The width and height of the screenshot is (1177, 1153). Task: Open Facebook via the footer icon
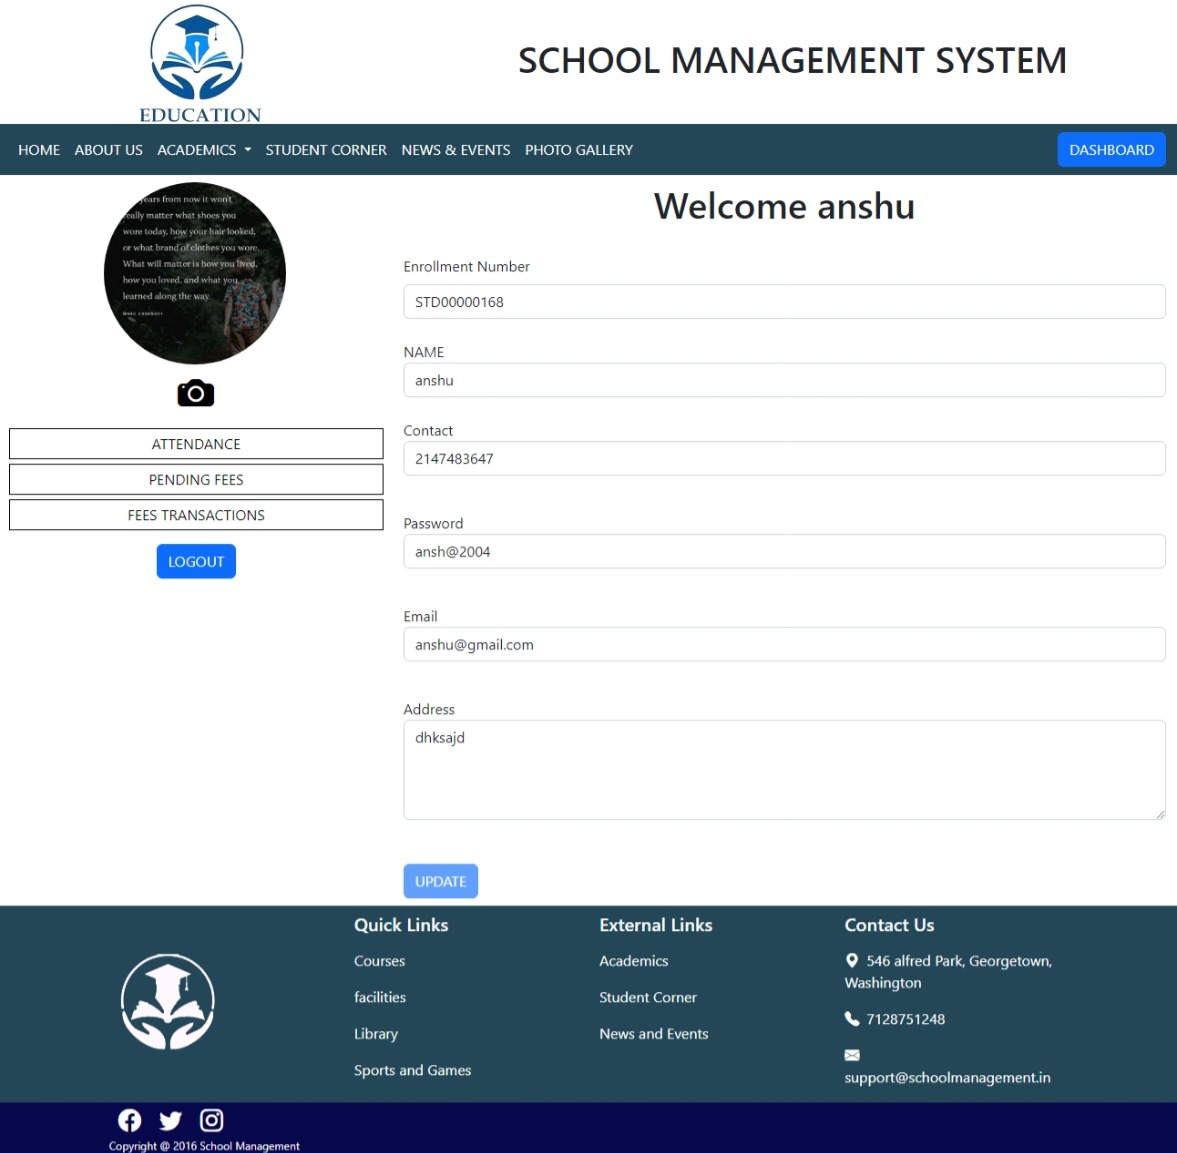[129, 1119]
